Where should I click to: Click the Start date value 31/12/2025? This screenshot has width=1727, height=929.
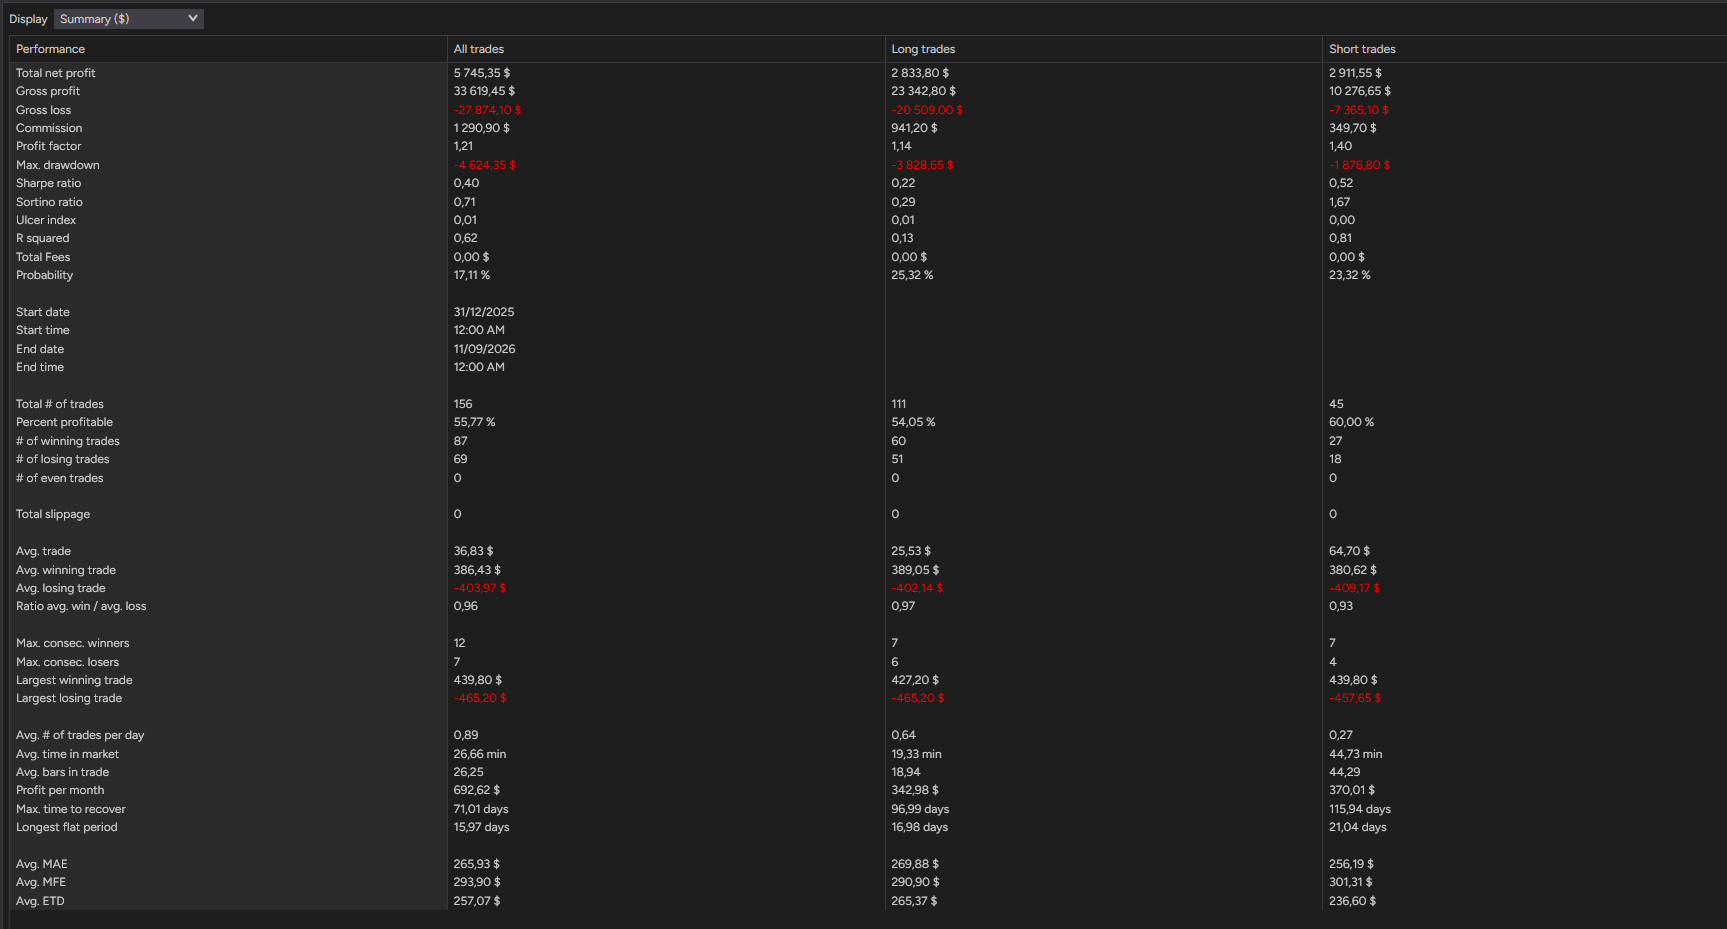(484, 312)
